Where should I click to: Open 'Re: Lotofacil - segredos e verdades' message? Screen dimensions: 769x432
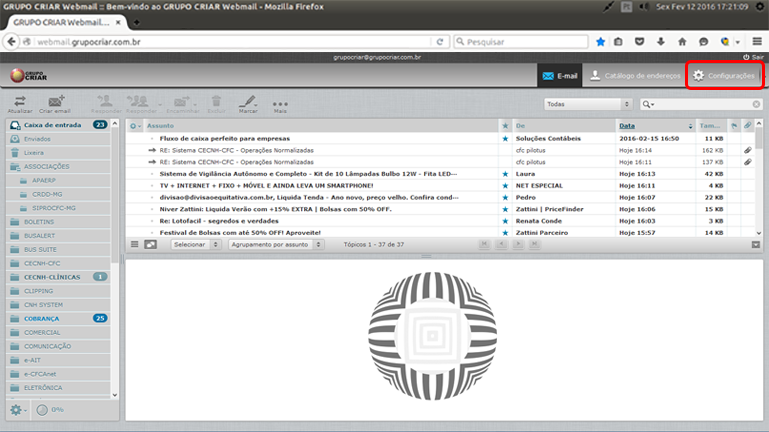(219, 221)
